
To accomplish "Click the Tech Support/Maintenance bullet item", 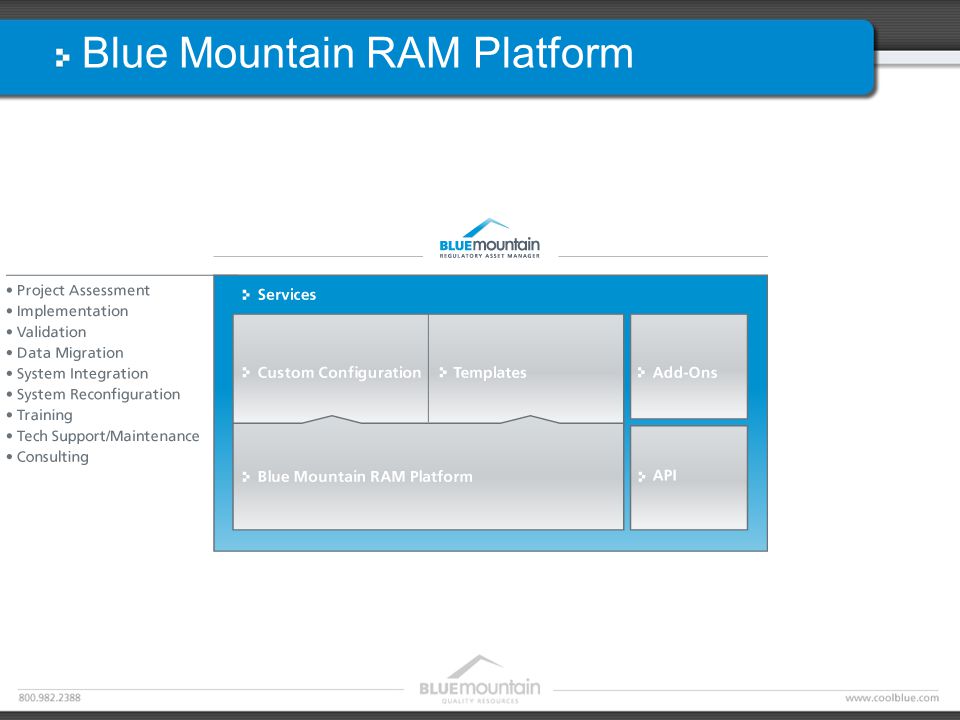I will click(x=103, y=436).
